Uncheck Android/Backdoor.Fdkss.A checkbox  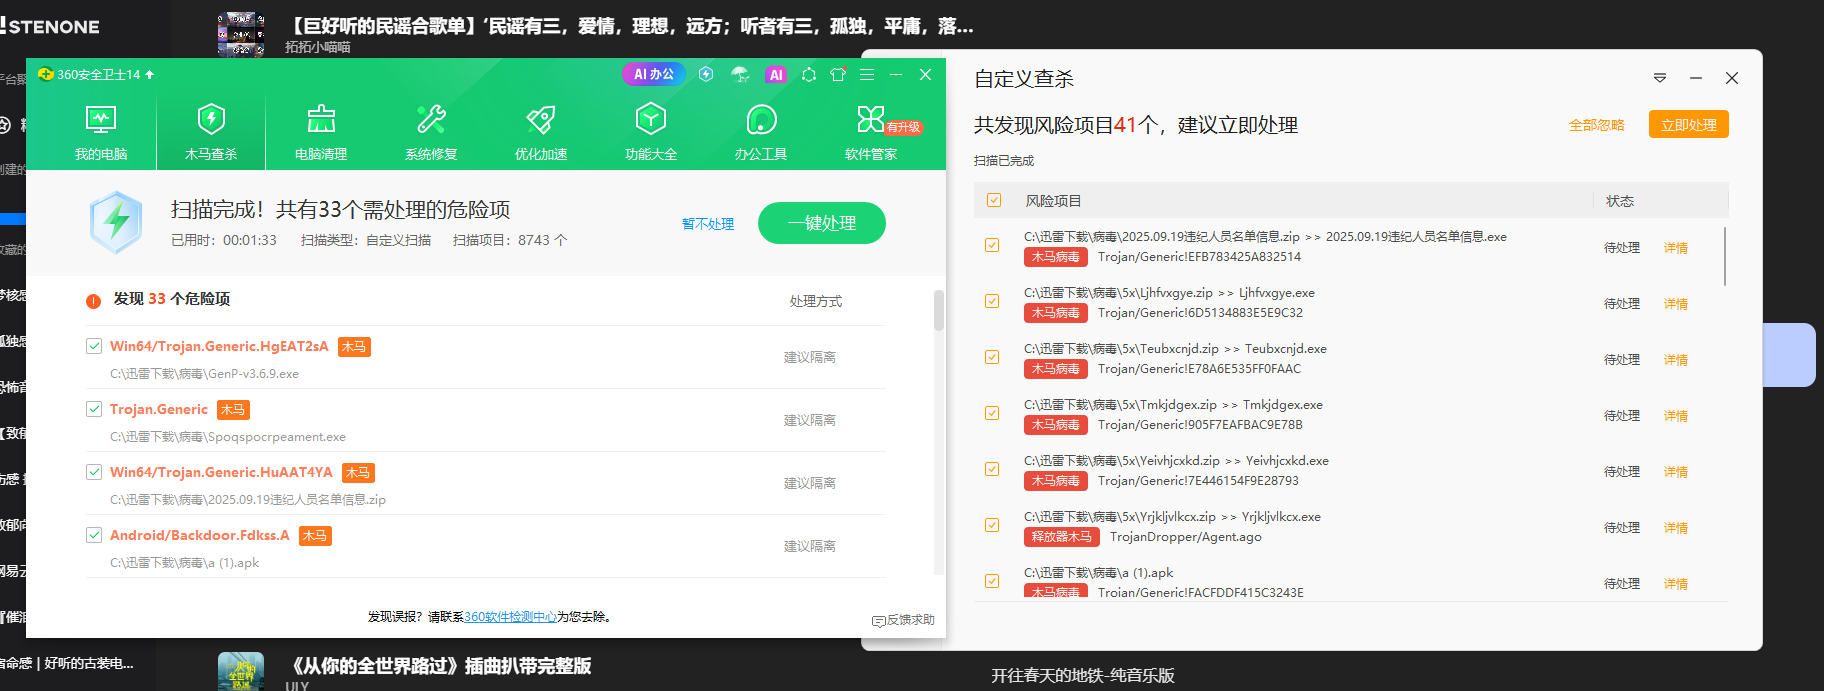pyautogui.click(x=94, y=535)
